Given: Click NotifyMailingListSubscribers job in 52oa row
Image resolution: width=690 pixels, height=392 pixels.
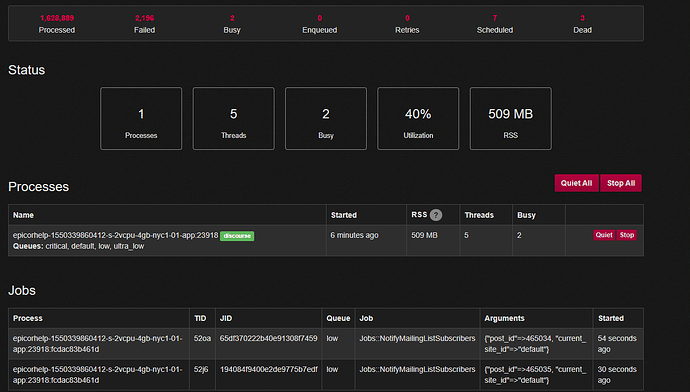Looking at the screenshot, I should tap(417, 338).
